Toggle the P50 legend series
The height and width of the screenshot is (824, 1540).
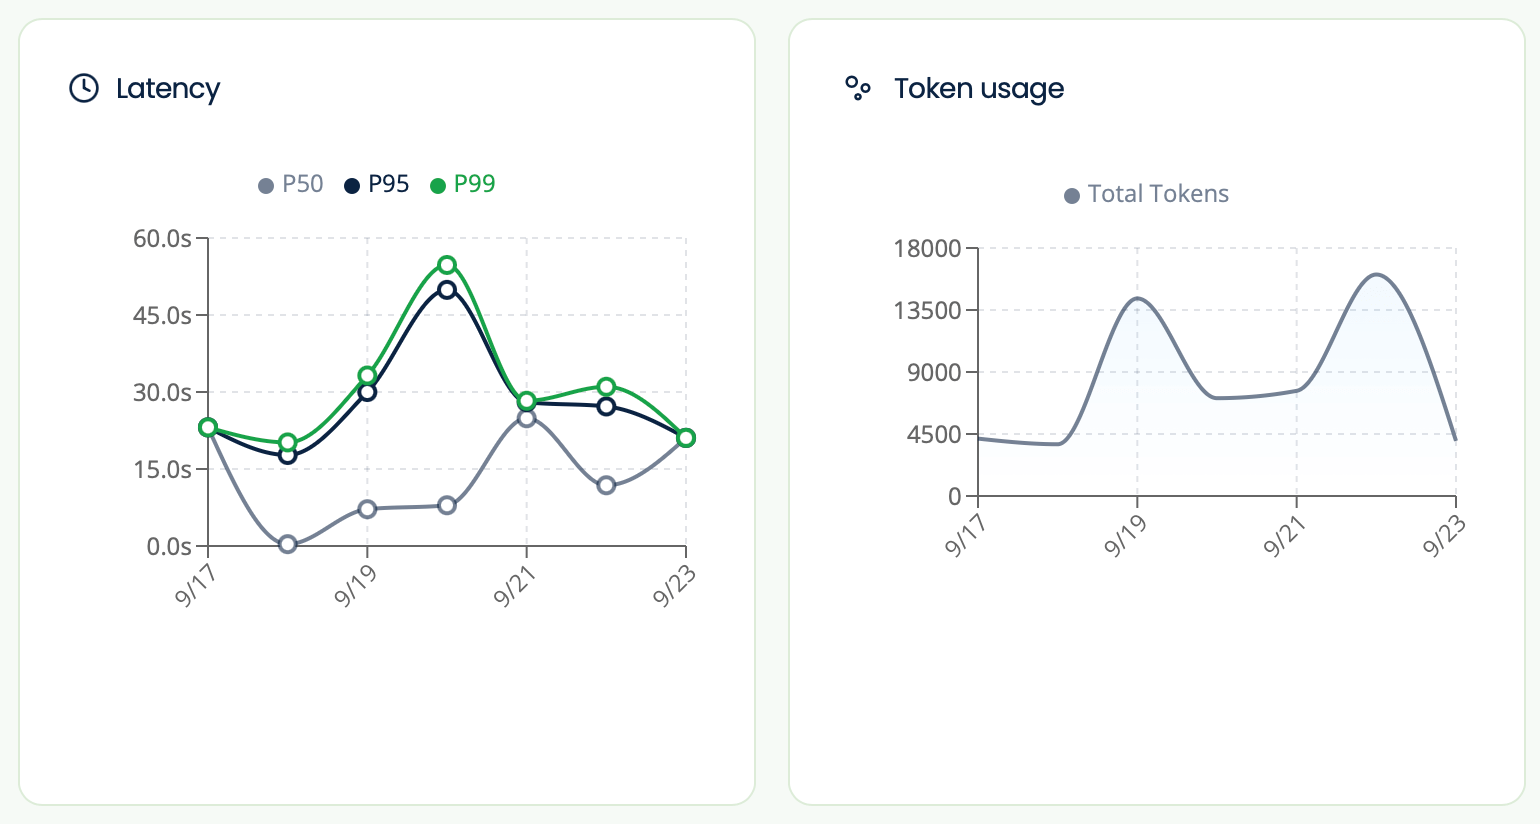click(291, 184)
